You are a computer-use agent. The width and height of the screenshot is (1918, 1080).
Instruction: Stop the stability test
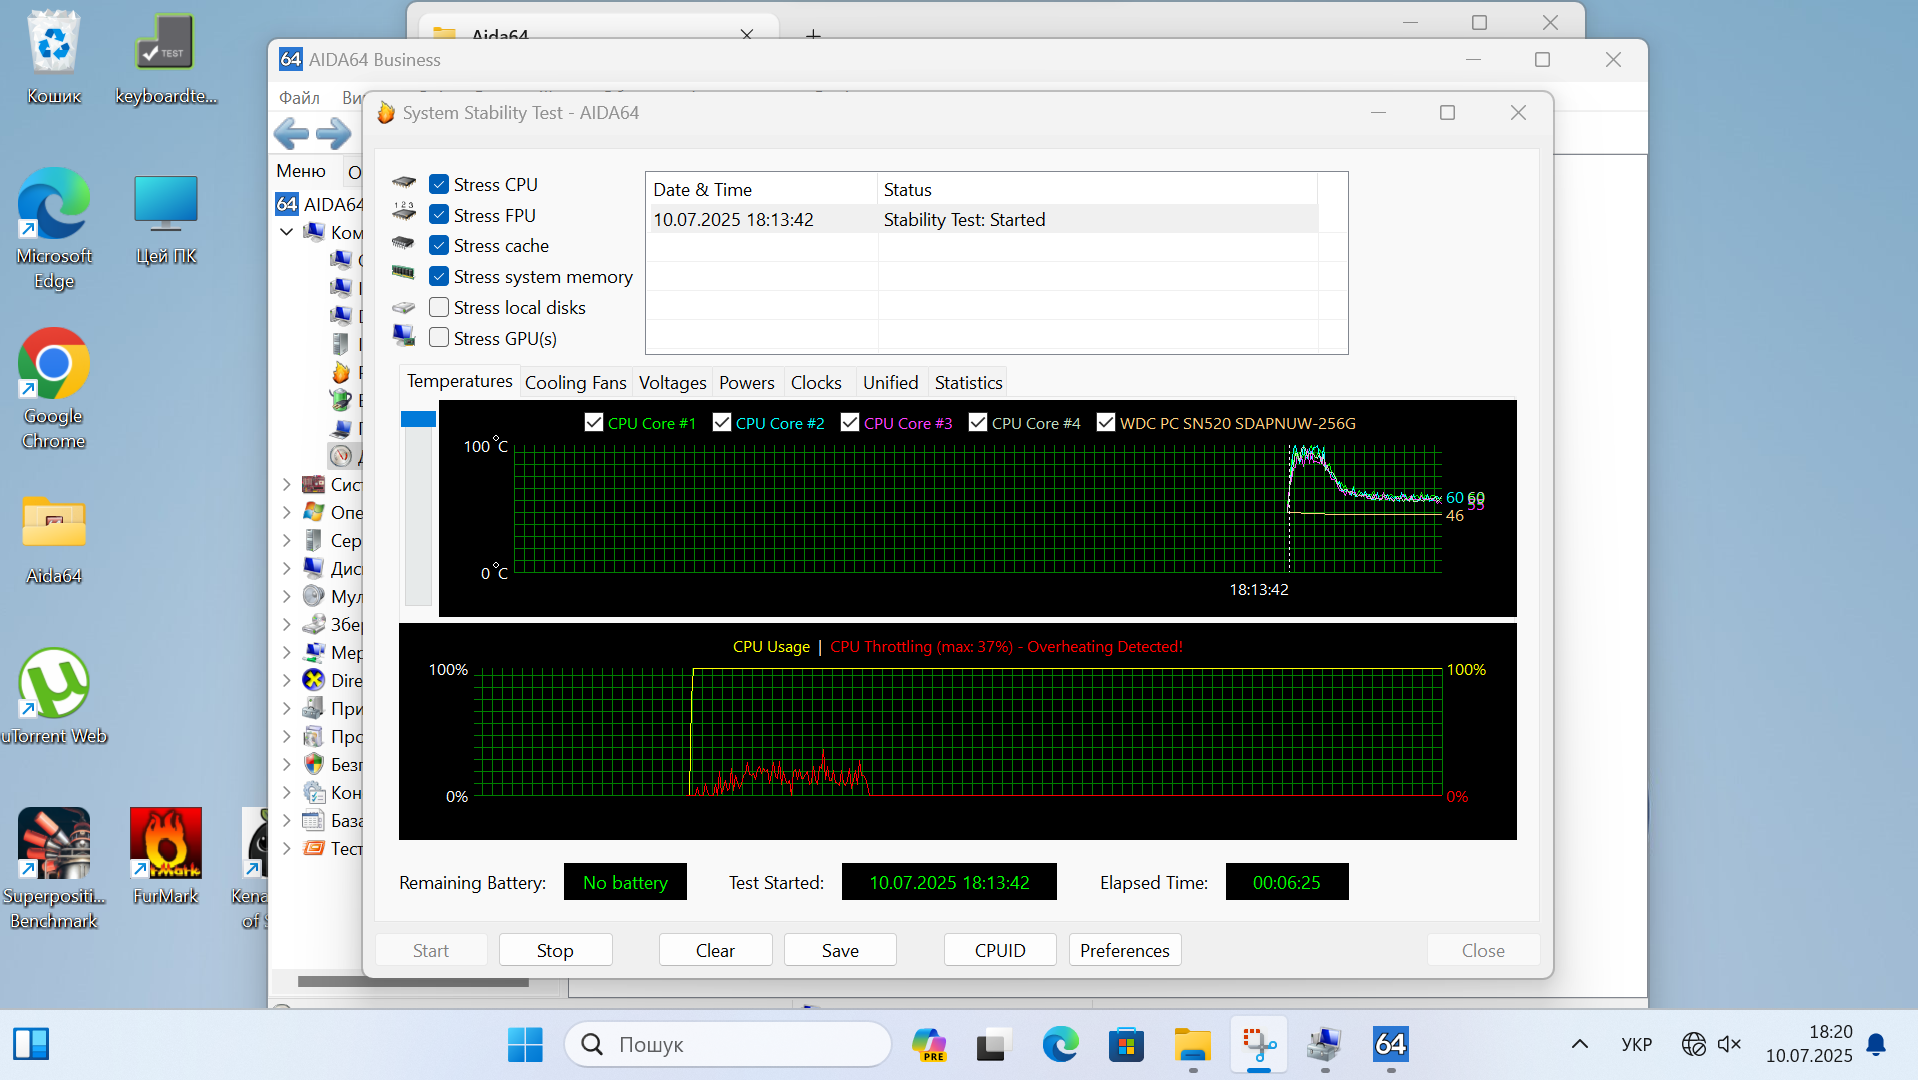555,950
